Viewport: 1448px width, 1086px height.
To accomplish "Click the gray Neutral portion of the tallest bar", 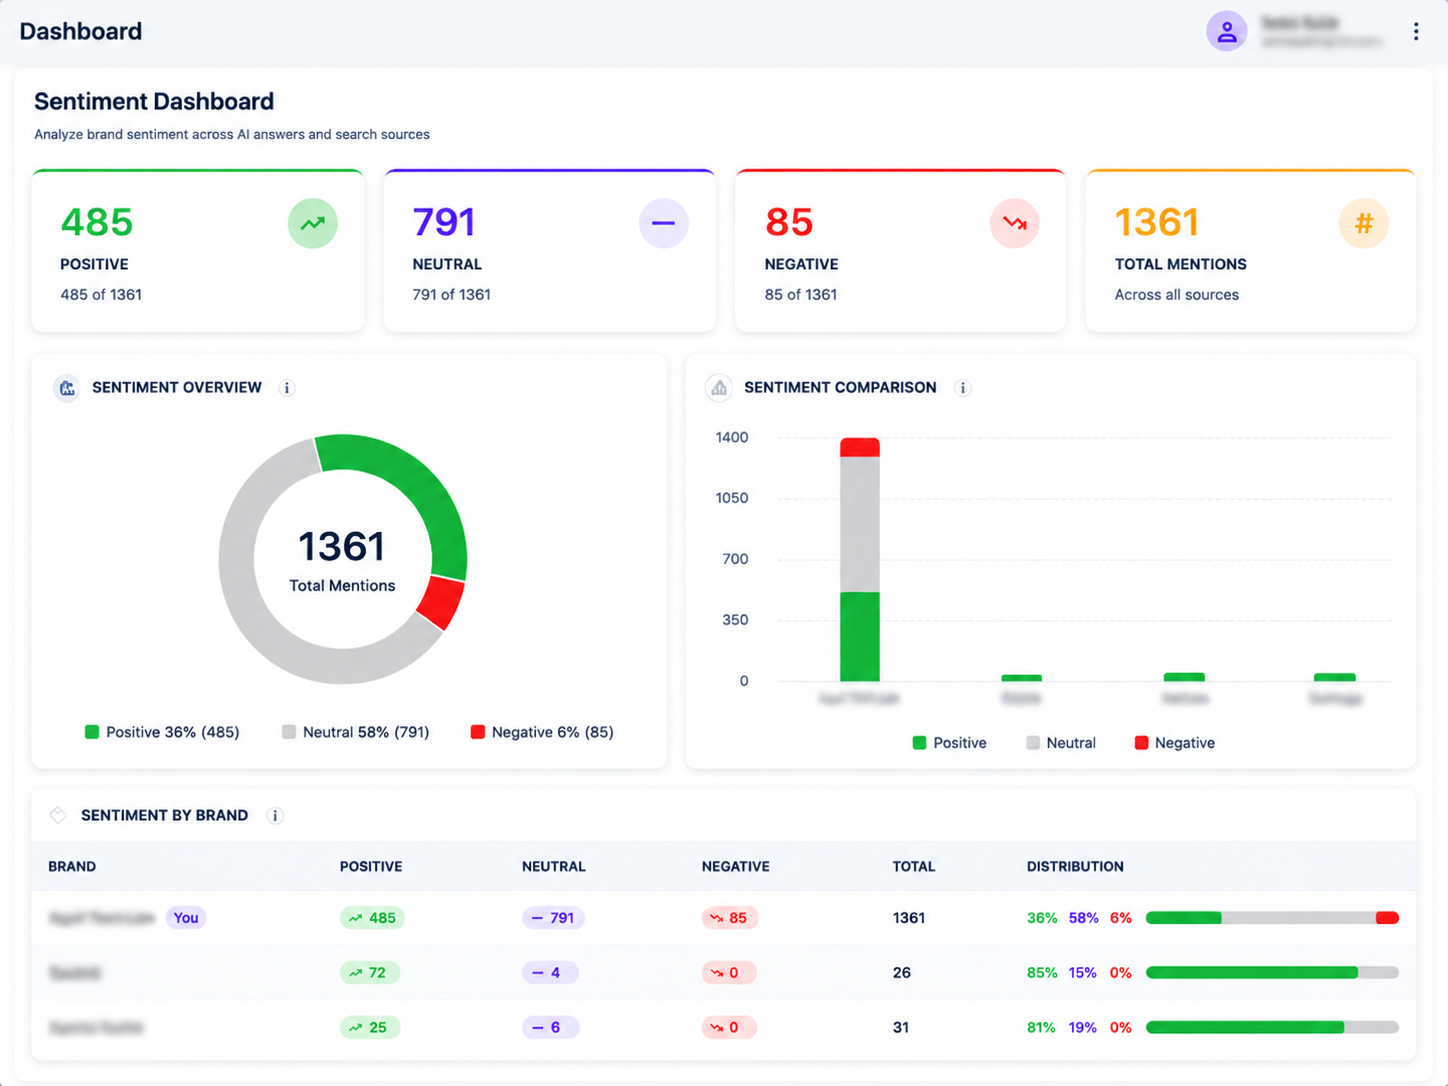I will click(x=860, y=524).
